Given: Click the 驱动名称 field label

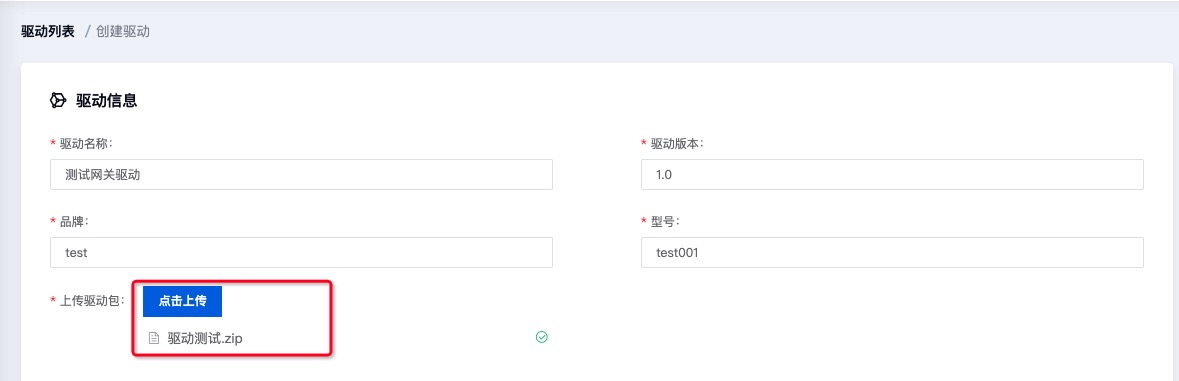Looking at the screenshot, I should tap(86, 143).
